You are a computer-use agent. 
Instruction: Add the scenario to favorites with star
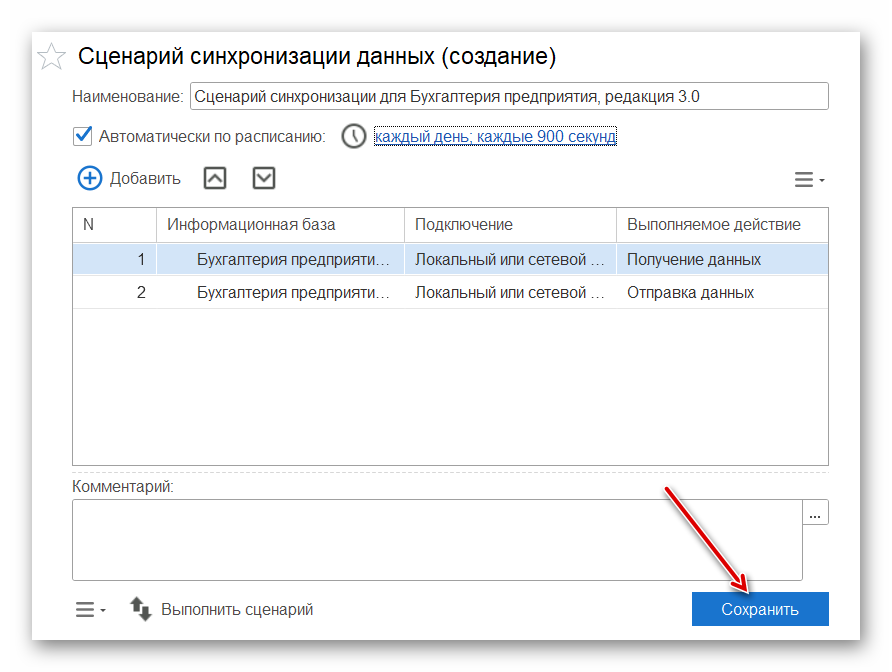pos(51,57)
